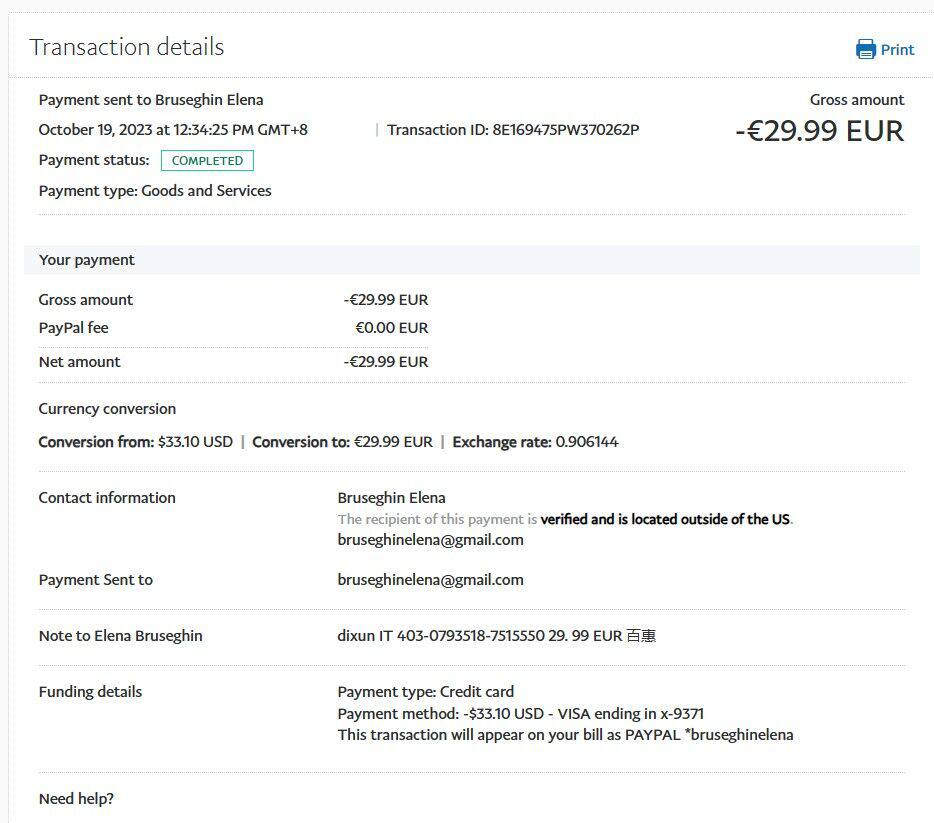Click the Your payment section header
The image size is (934, 823).
(x=87, y=260)
